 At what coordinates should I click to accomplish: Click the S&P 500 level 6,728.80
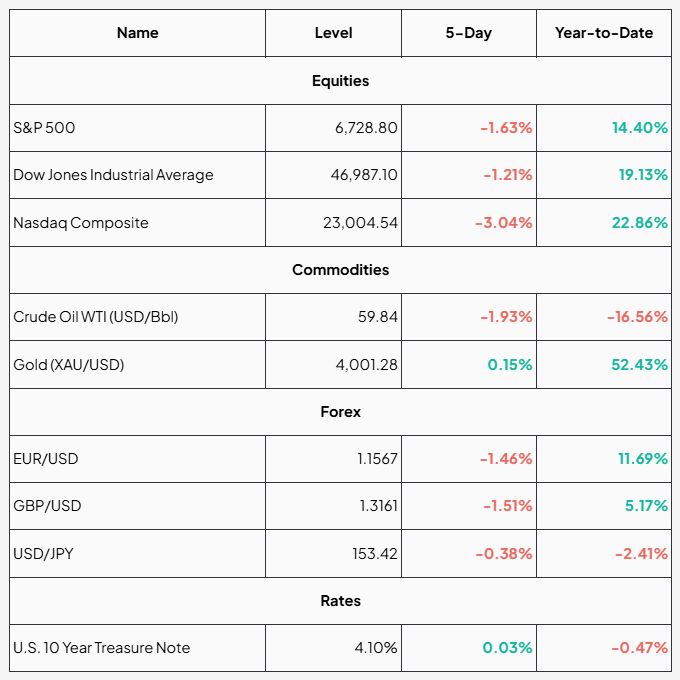point(366,128)
